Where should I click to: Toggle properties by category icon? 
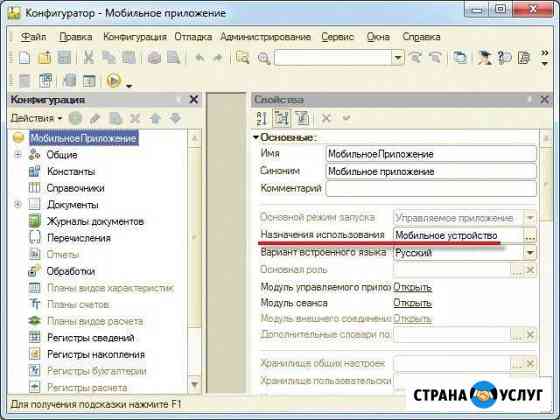coord(281,118)
